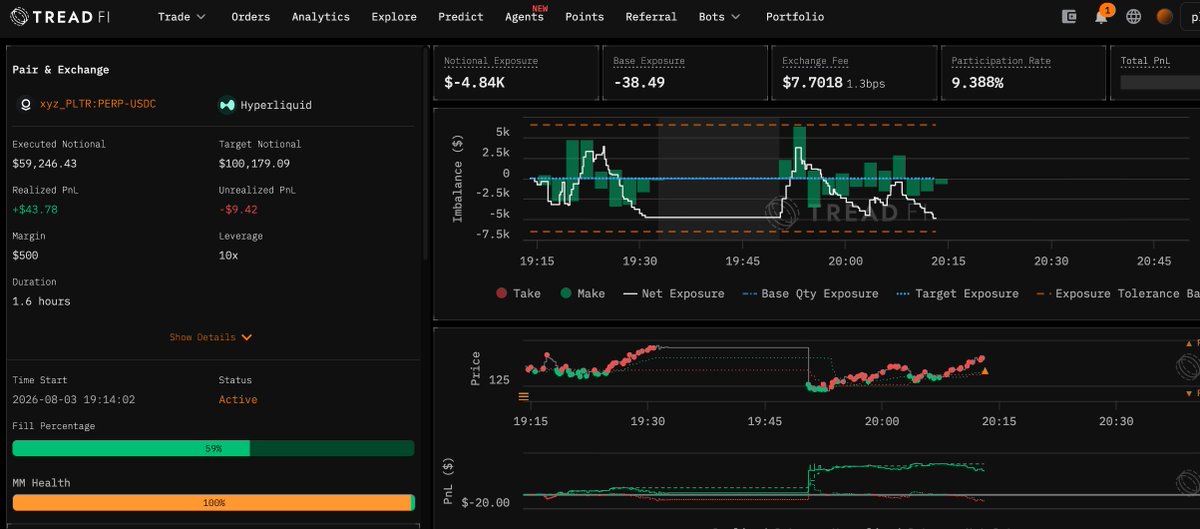Click the Active status text
1200x529 pixels.
point(238,399)
